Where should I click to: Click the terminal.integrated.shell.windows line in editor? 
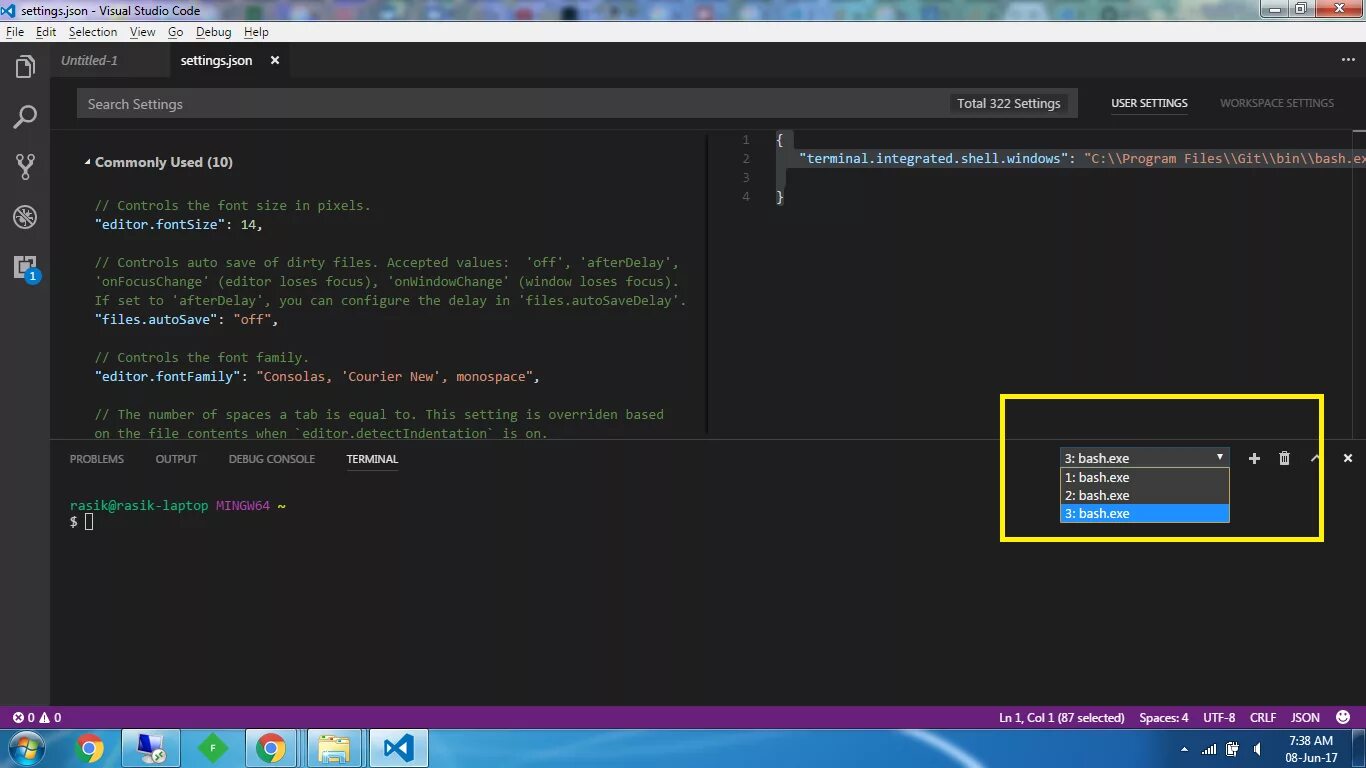point(1082,158)
